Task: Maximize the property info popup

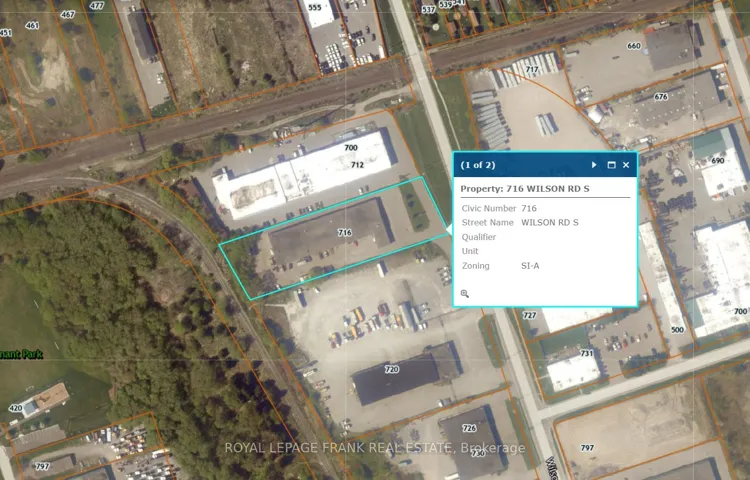Action: [611, 165]
